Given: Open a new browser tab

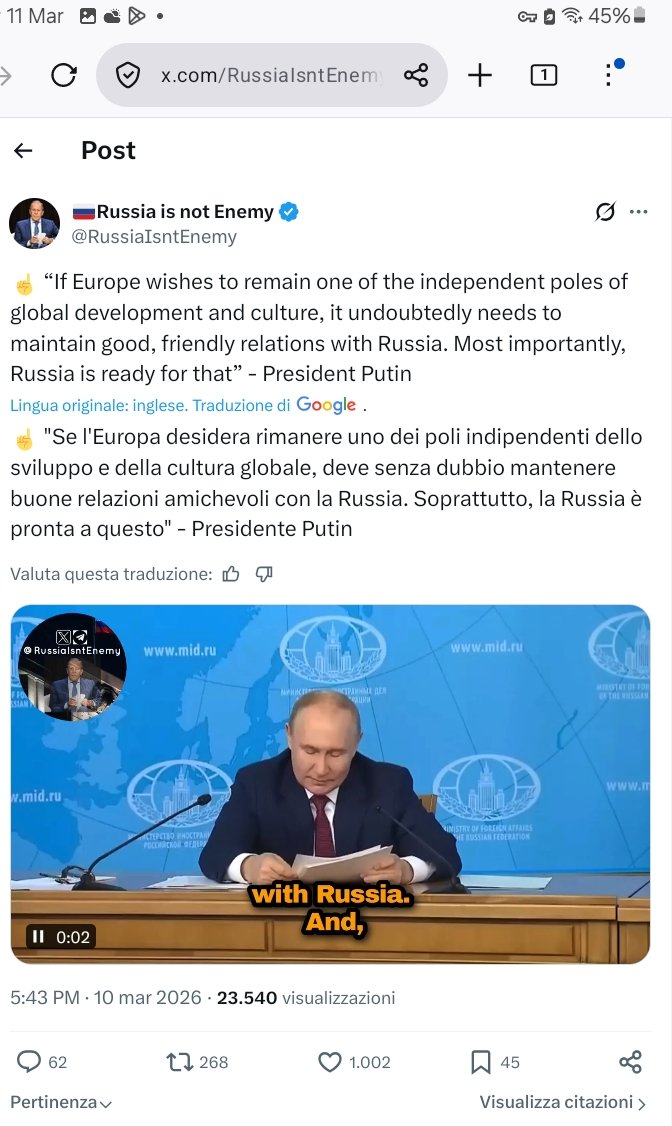Looking at the screenshot, I should (480, 75).
